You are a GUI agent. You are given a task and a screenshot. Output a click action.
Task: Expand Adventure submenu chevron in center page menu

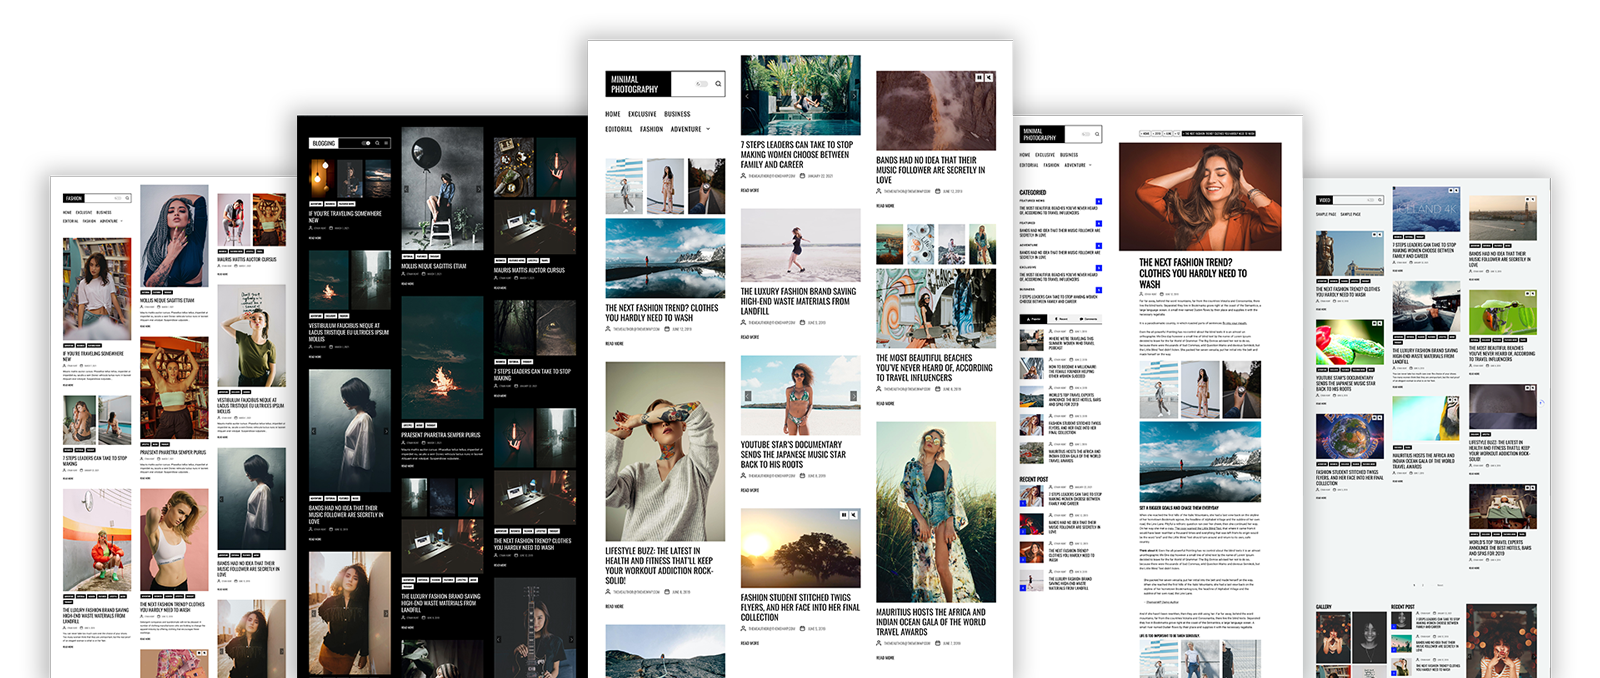pos(708,129)
